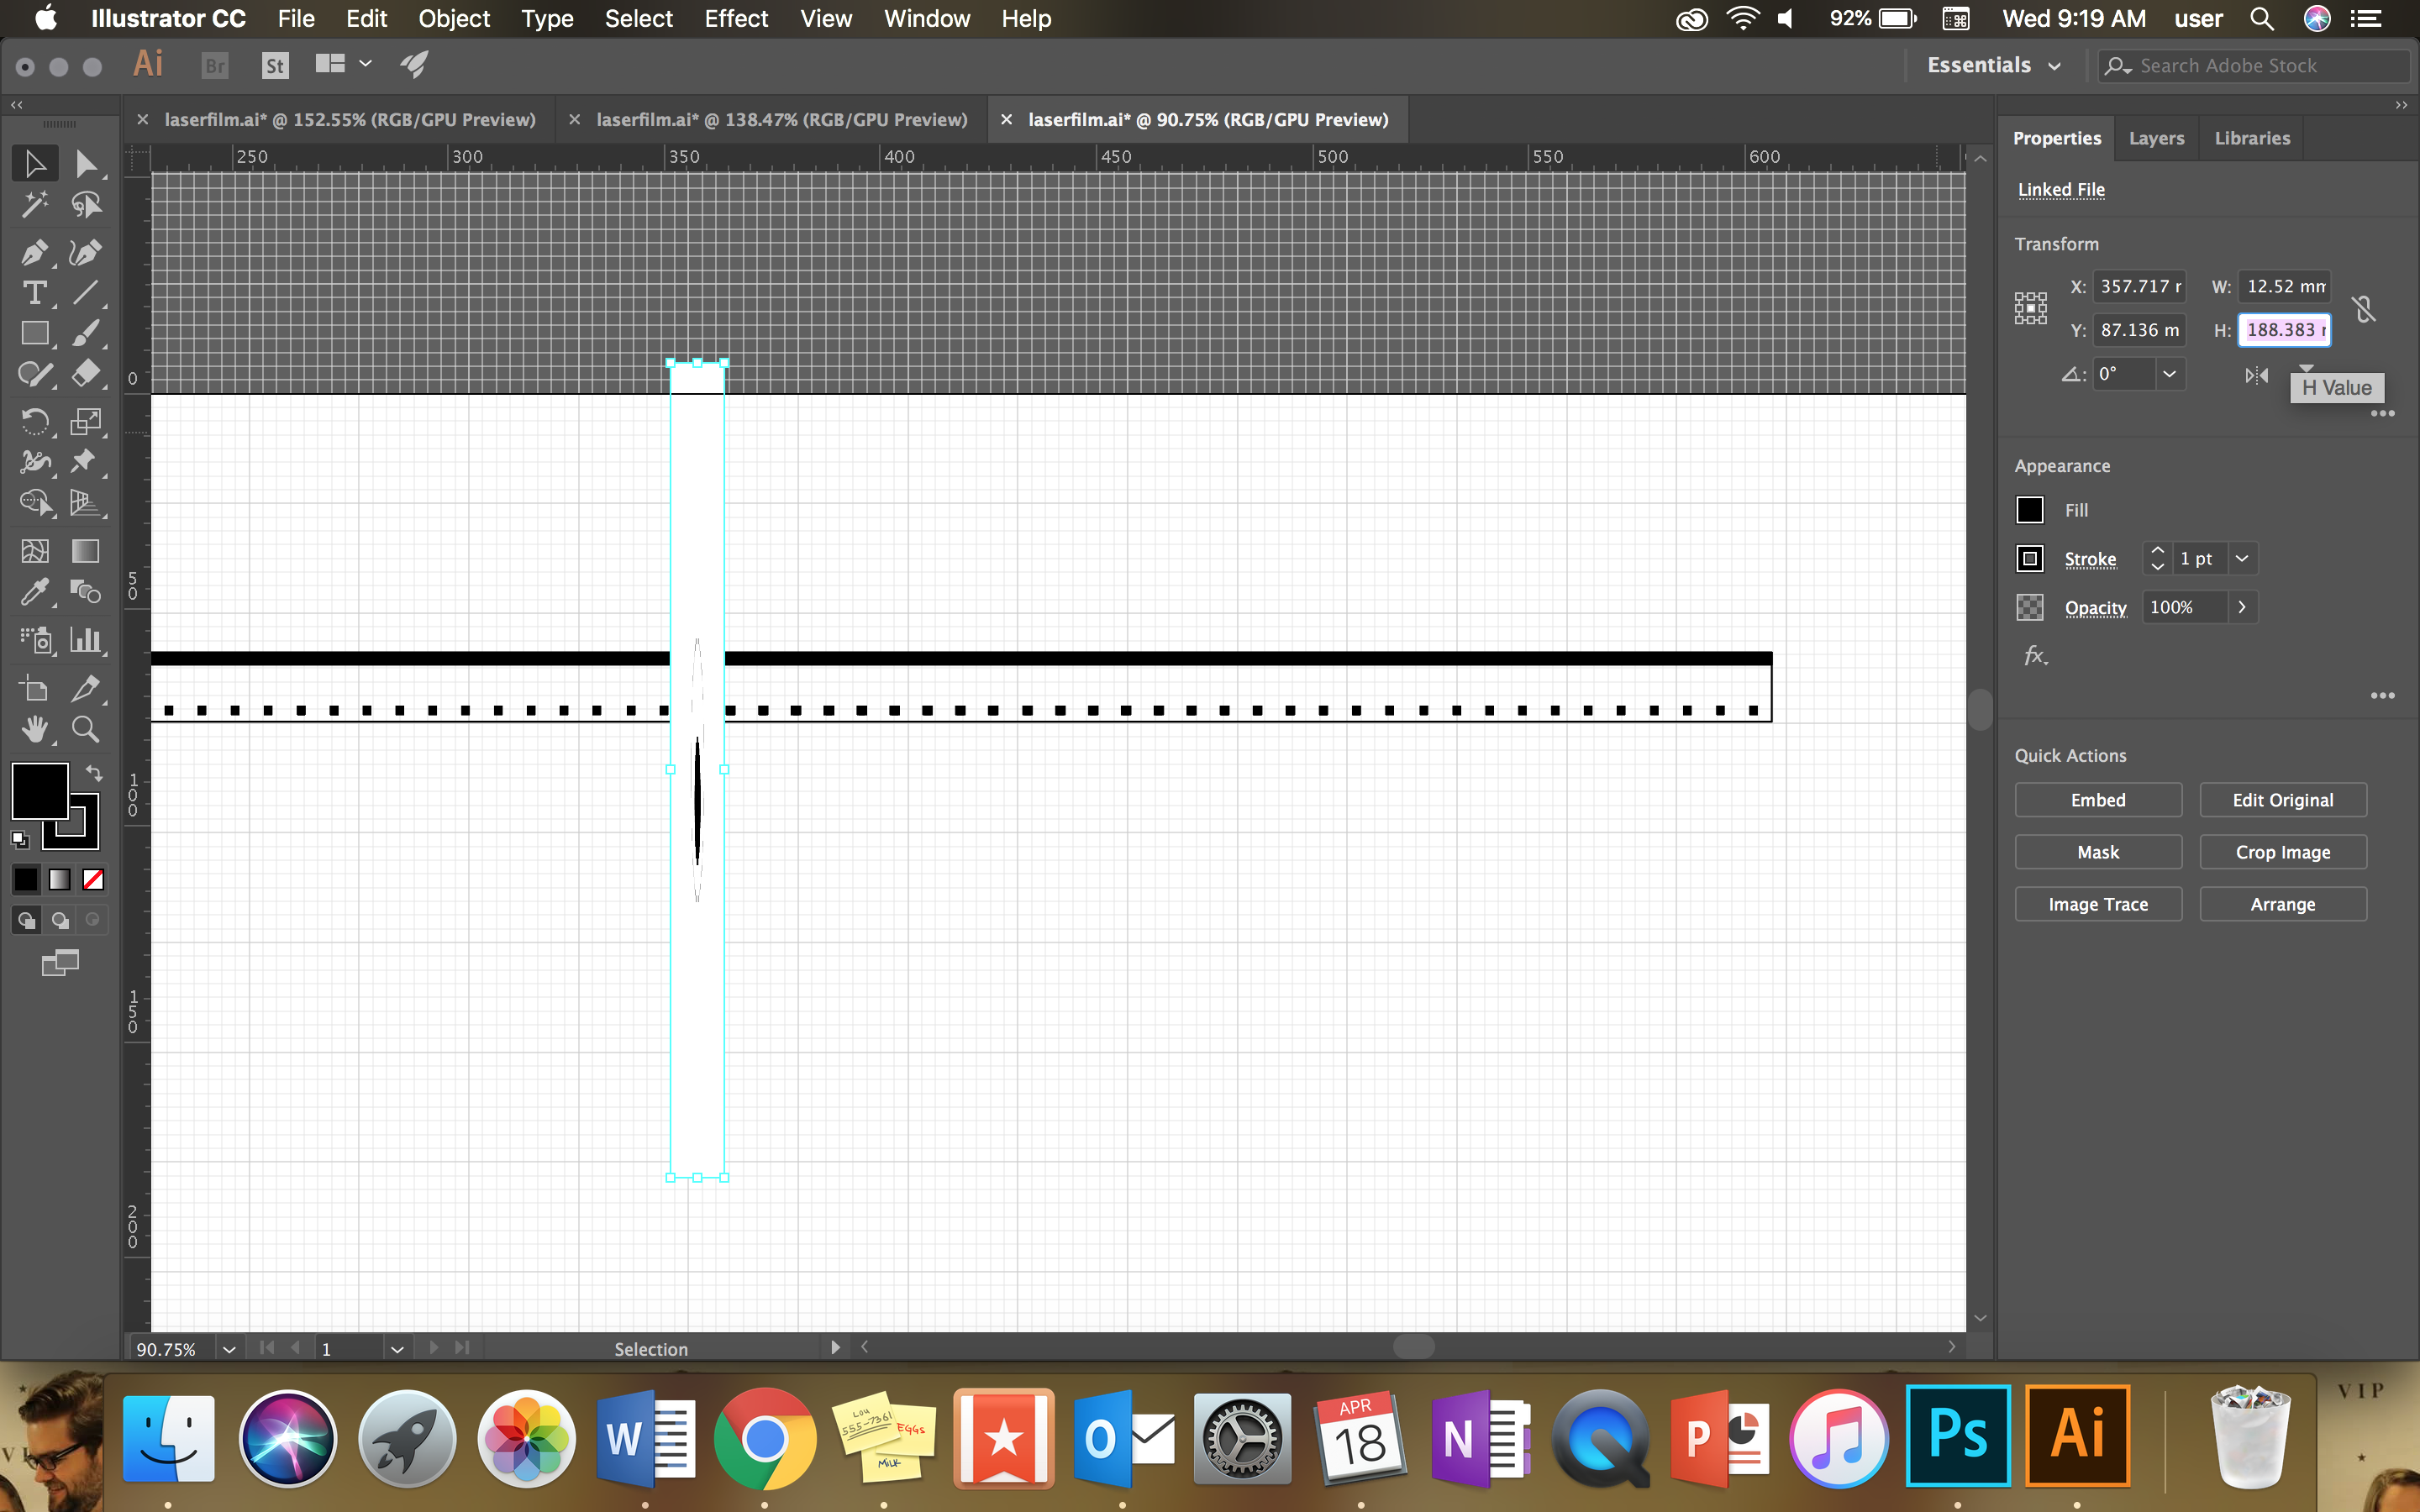This screenshot has height=1512, width=2420.
Task: Expand the Appearance panel options
Action: pyautogui.click(x=2386, y=696)
